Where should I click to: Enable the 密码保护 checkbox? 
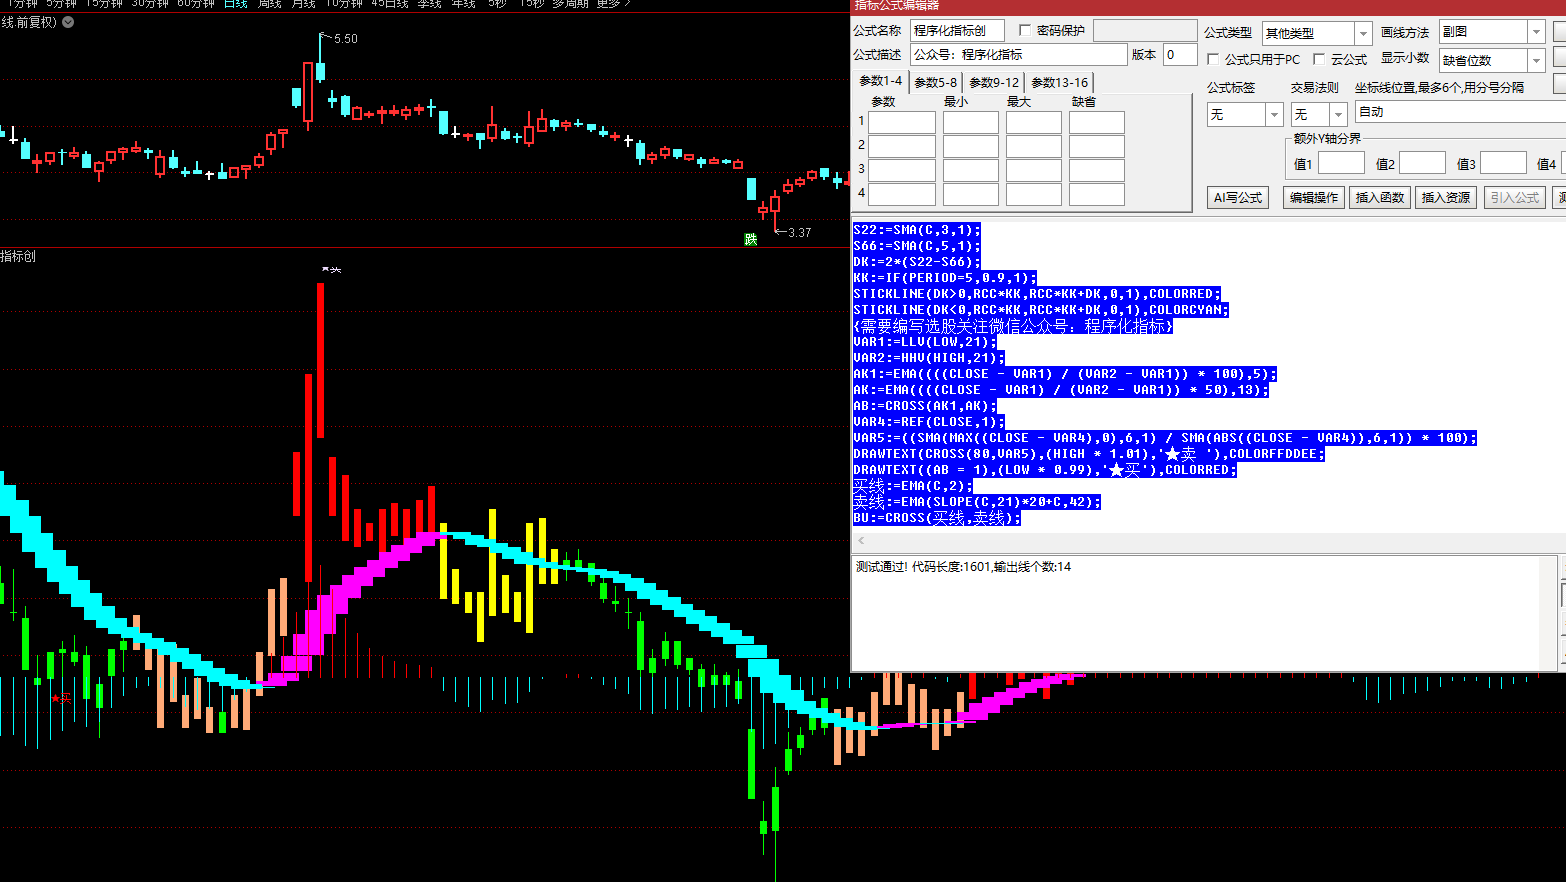tap(1025, 31)
